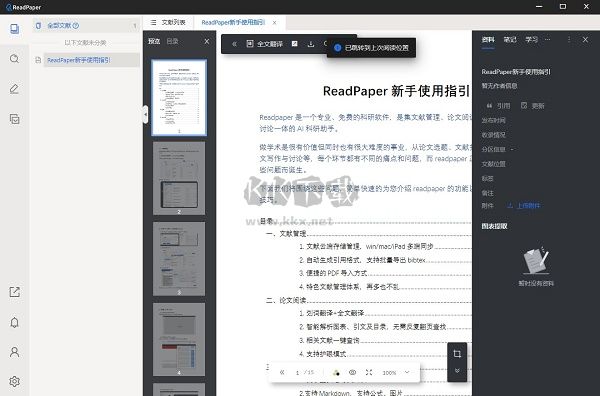Image resolution: width=600 pixels, height=396 pixels.
Task: Select the 全部文献 all literature folder
Action: tap(59, 26)
